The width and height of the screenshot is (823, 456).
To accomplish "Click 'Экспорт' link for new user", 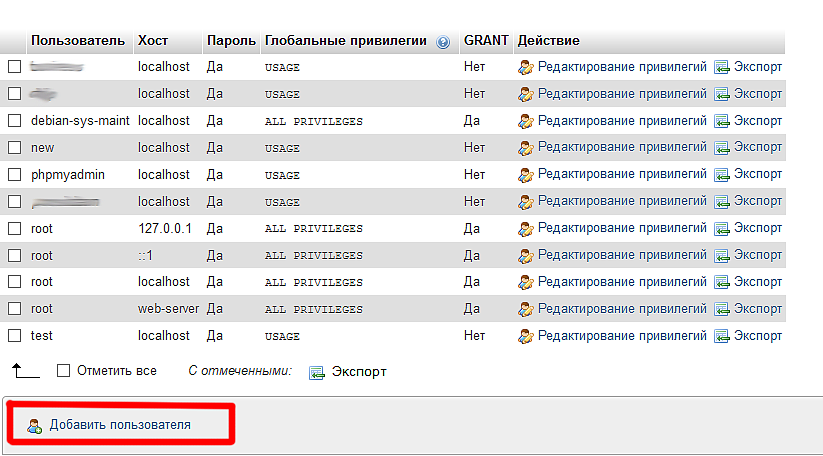I will pyautogui.click(x=758, y=148).
